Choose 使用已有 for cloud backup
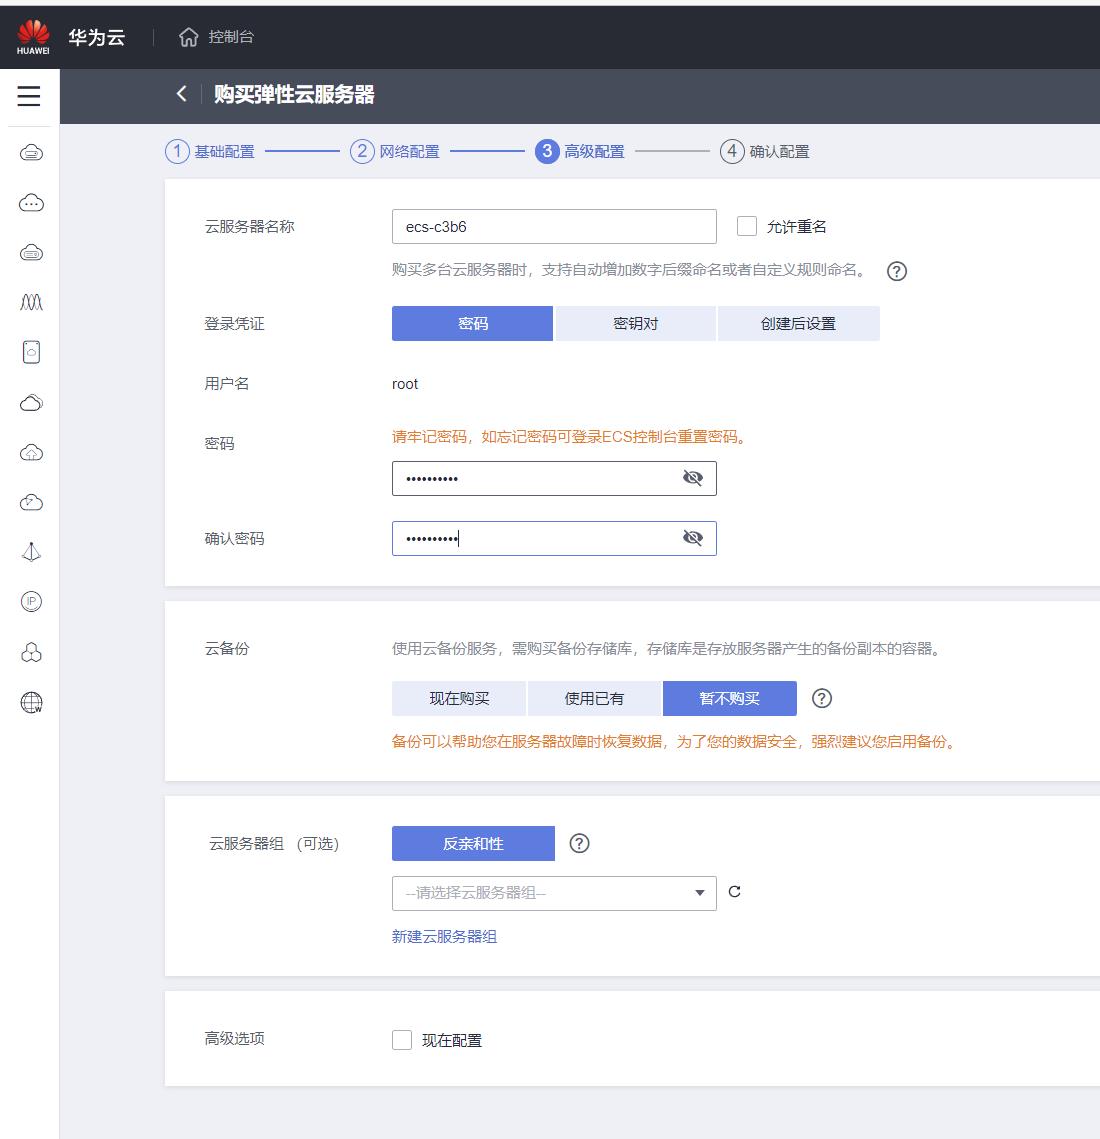The image size is (1100, 1139). [x=594, y=698]
